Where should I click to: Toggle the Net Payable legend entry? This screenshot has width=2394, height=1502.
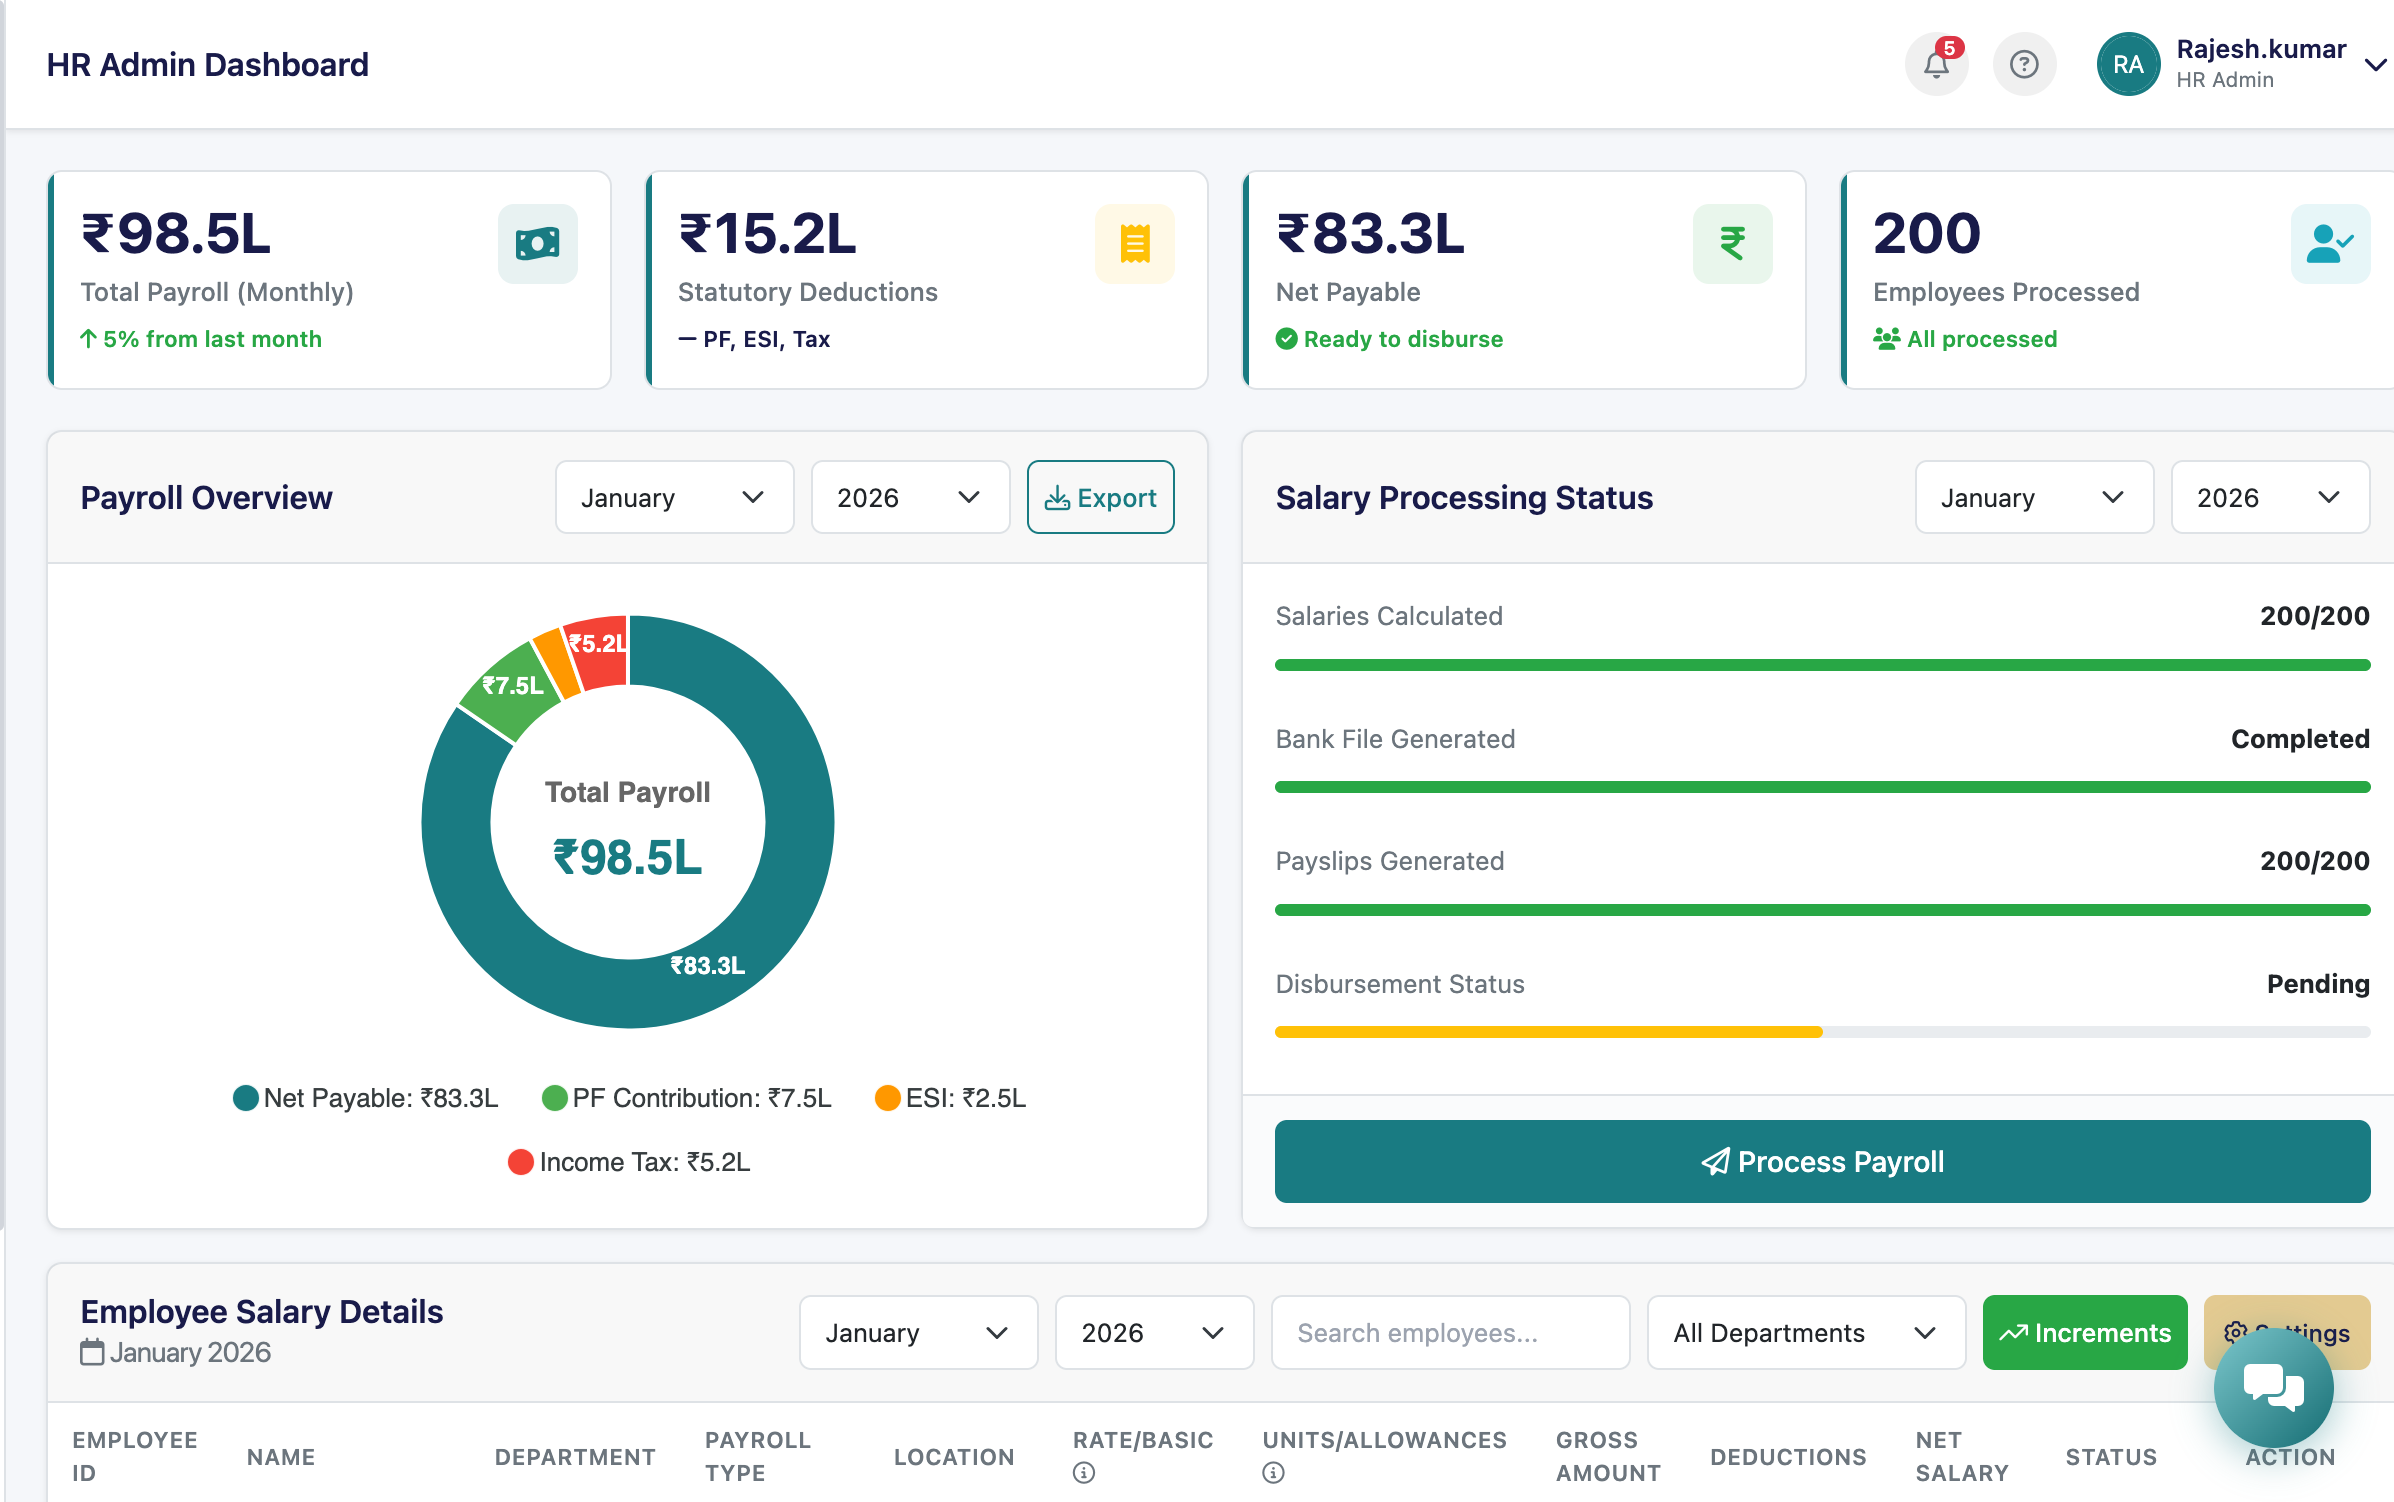[365, 1097]
